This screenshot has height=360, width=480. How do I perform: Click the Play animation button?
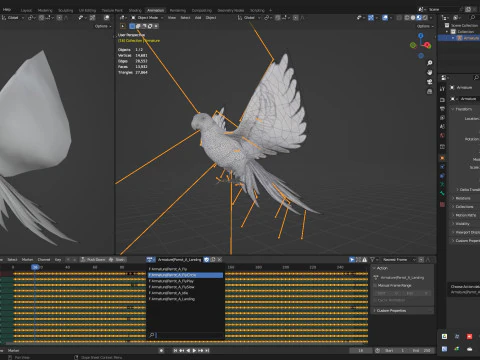[194, 350]
